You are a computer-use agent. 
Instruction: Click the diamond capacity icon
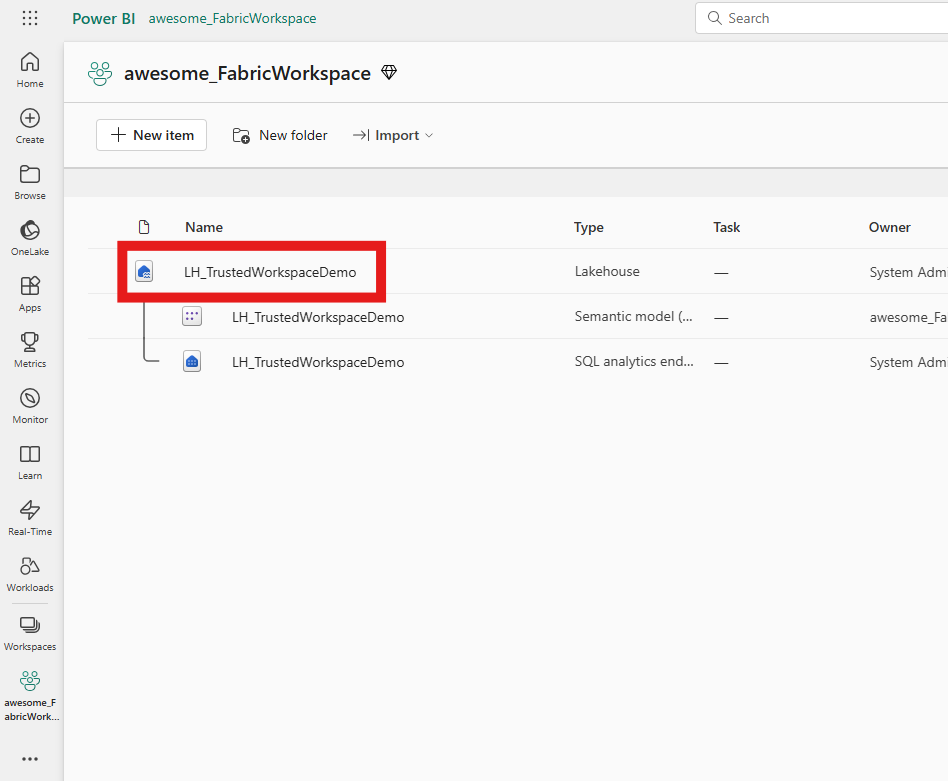click(x=389, y=73)
